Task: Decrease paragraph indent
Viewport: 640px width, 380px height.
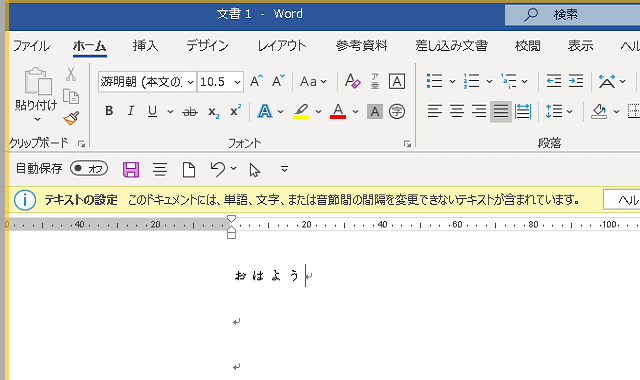Action: point(554,81)
